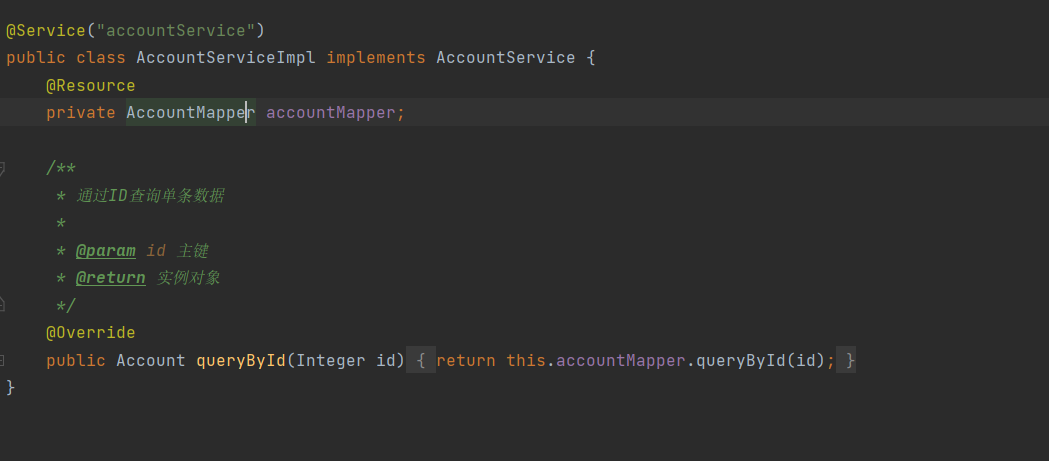The width and height of the screenshot is (1049, 461).
Task: Click the Chinese comment 通过ID查询单条数据
Action: (x=150, y=196)
